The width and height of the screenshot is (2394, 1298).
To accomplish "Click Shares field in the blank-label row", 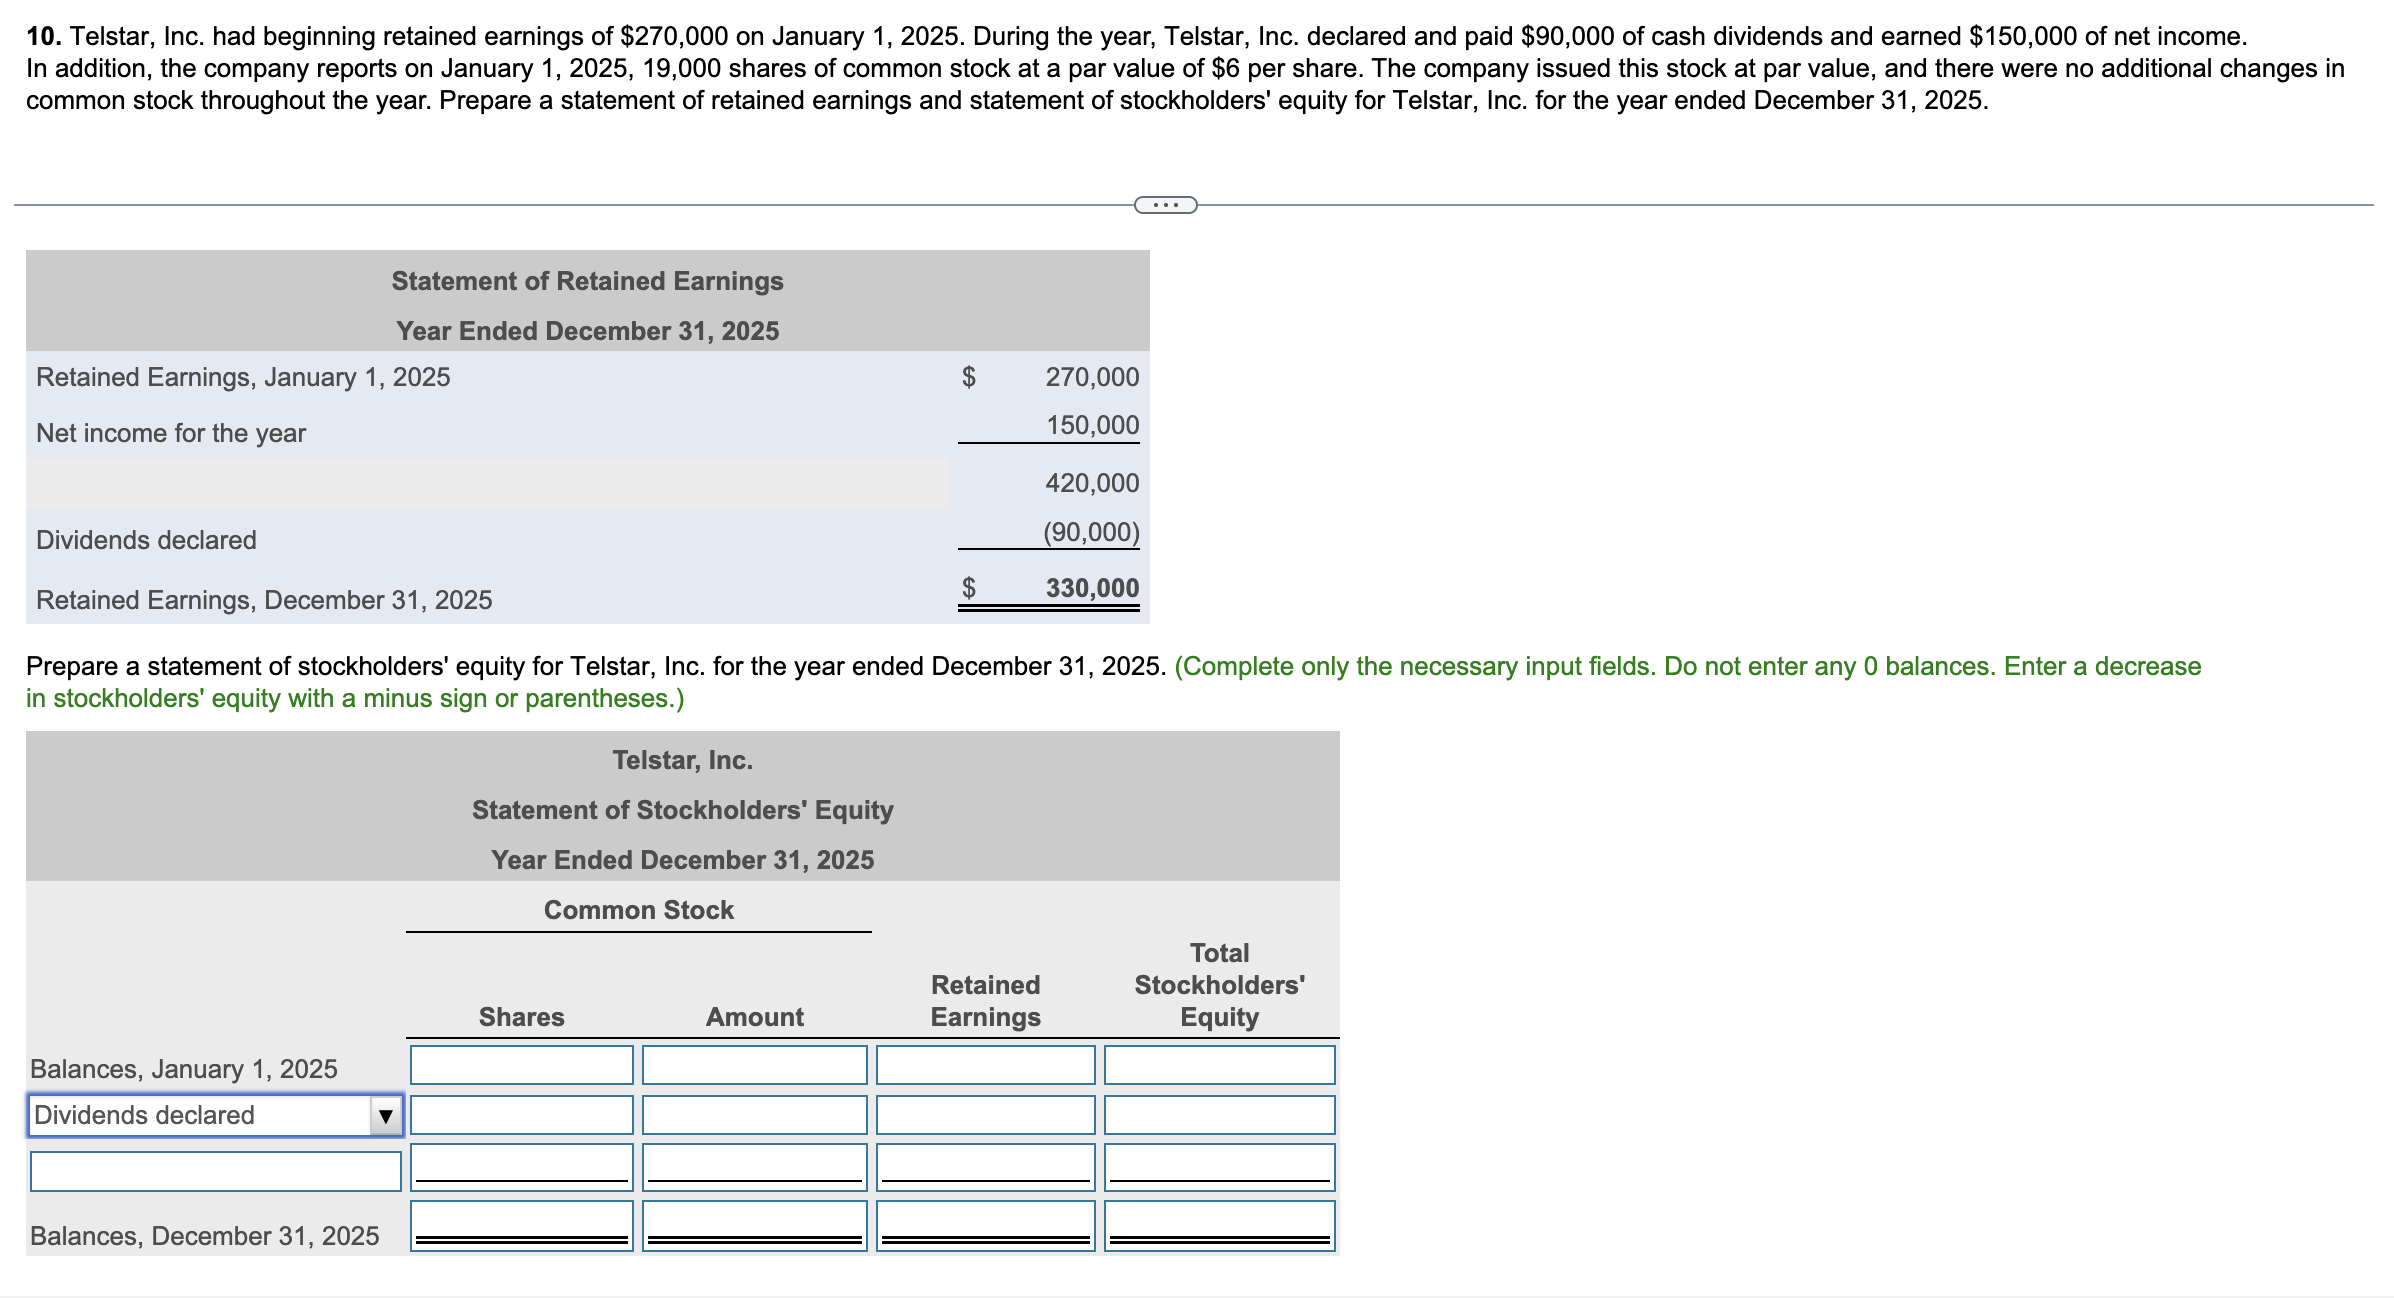I will click(x=521, y=1167).
